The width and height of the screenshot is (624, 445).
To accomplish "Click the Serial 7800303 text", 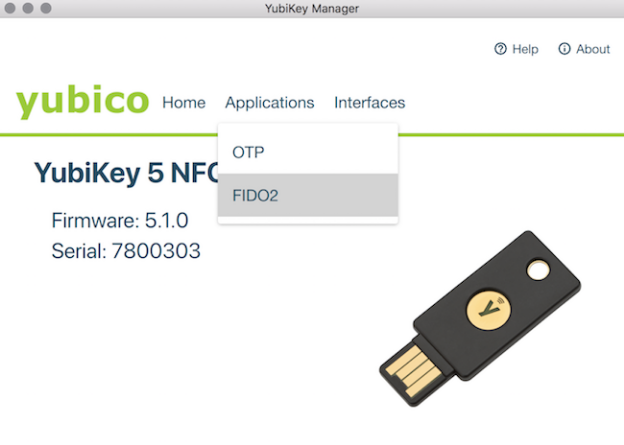I will pos(126,250).
